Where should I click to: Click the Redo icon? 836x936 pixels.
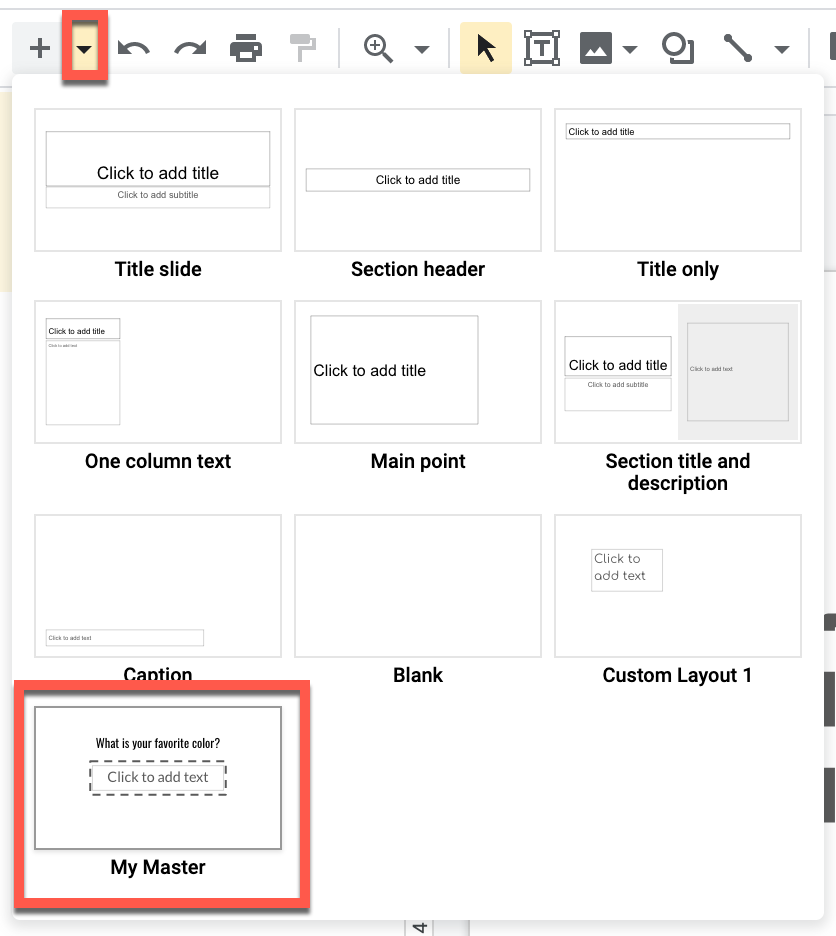(188, 47)
